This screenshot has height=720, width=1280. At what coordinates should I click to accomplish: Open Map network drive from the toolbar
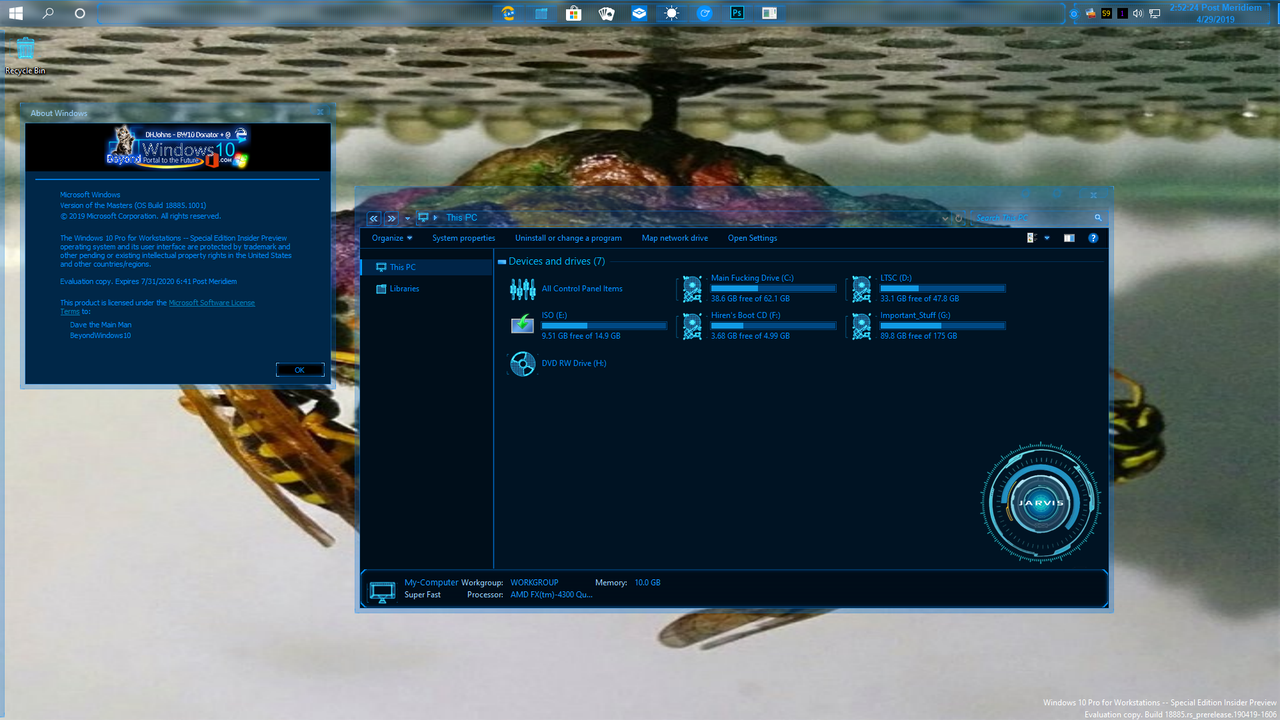click(x=674, y=238)
